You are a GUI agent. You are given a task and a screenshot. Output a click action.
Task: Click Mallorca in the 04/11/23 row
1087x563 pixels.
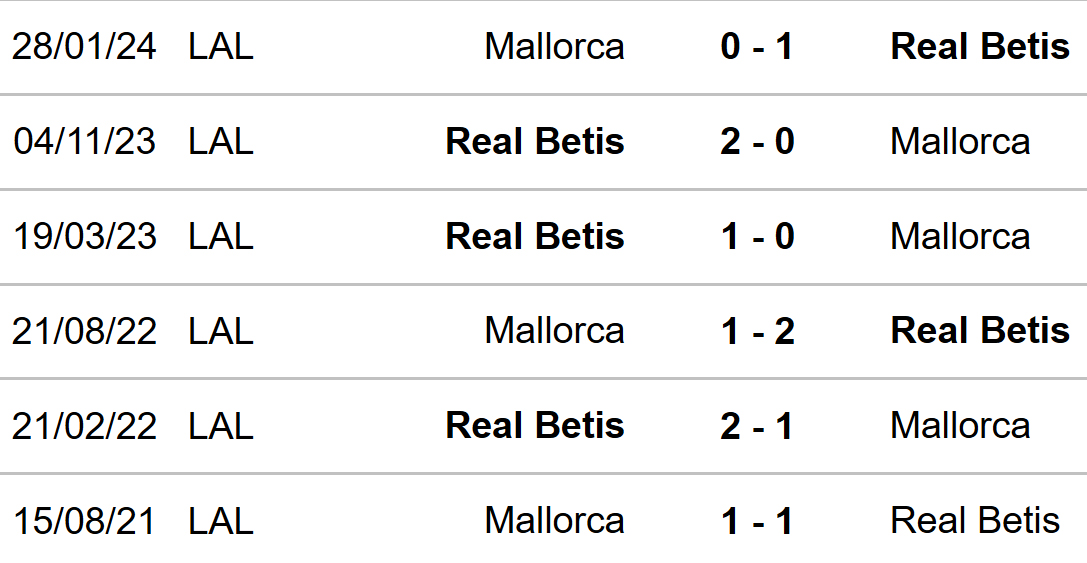(x=960, y=141)
